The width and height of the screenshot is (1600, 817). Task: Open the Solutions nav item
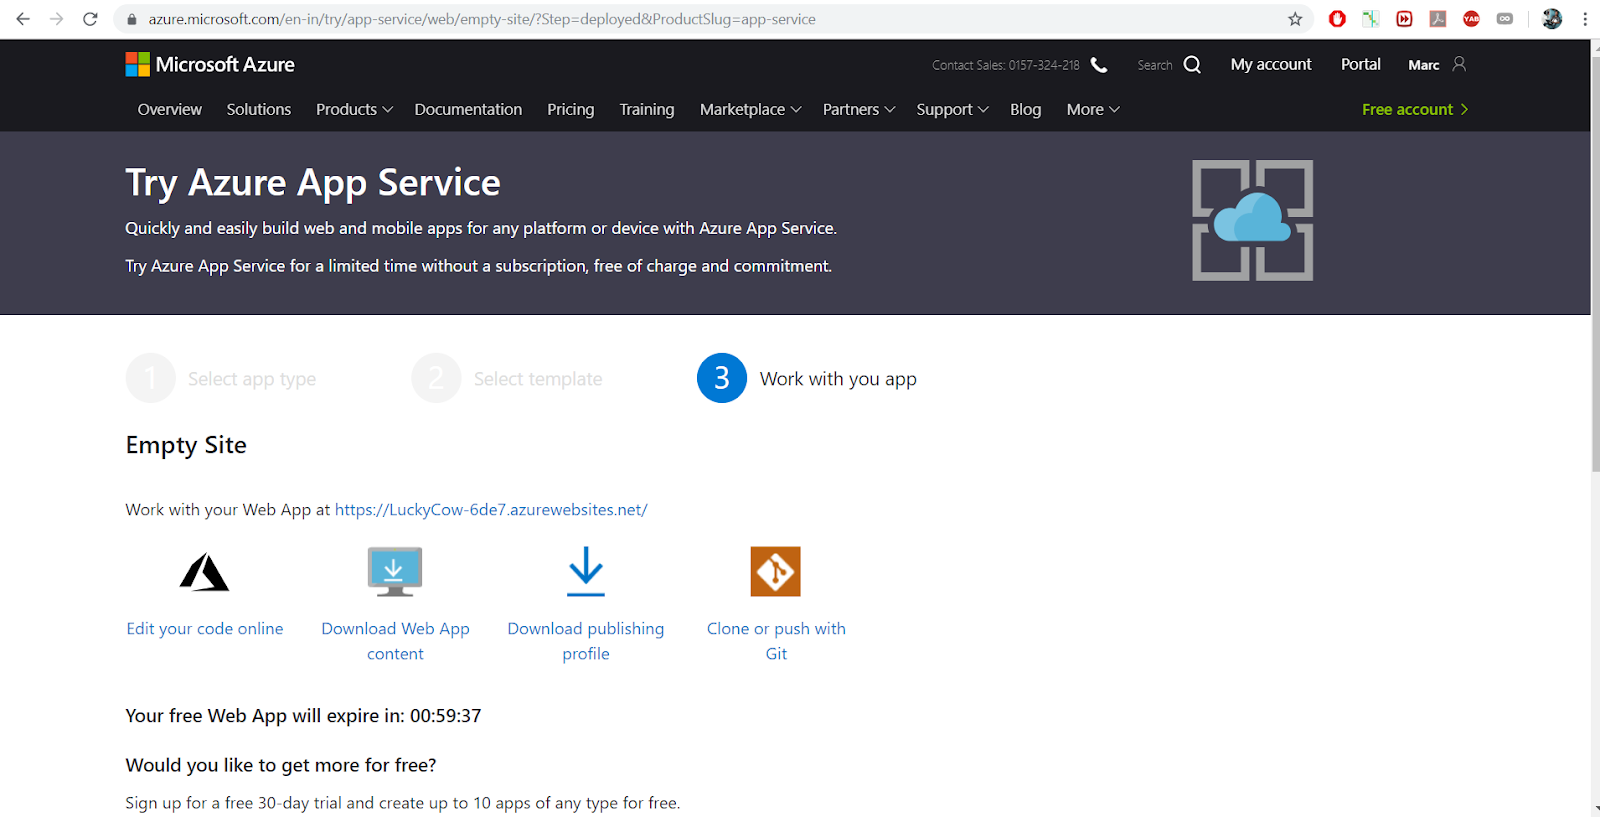pos(259,109)
